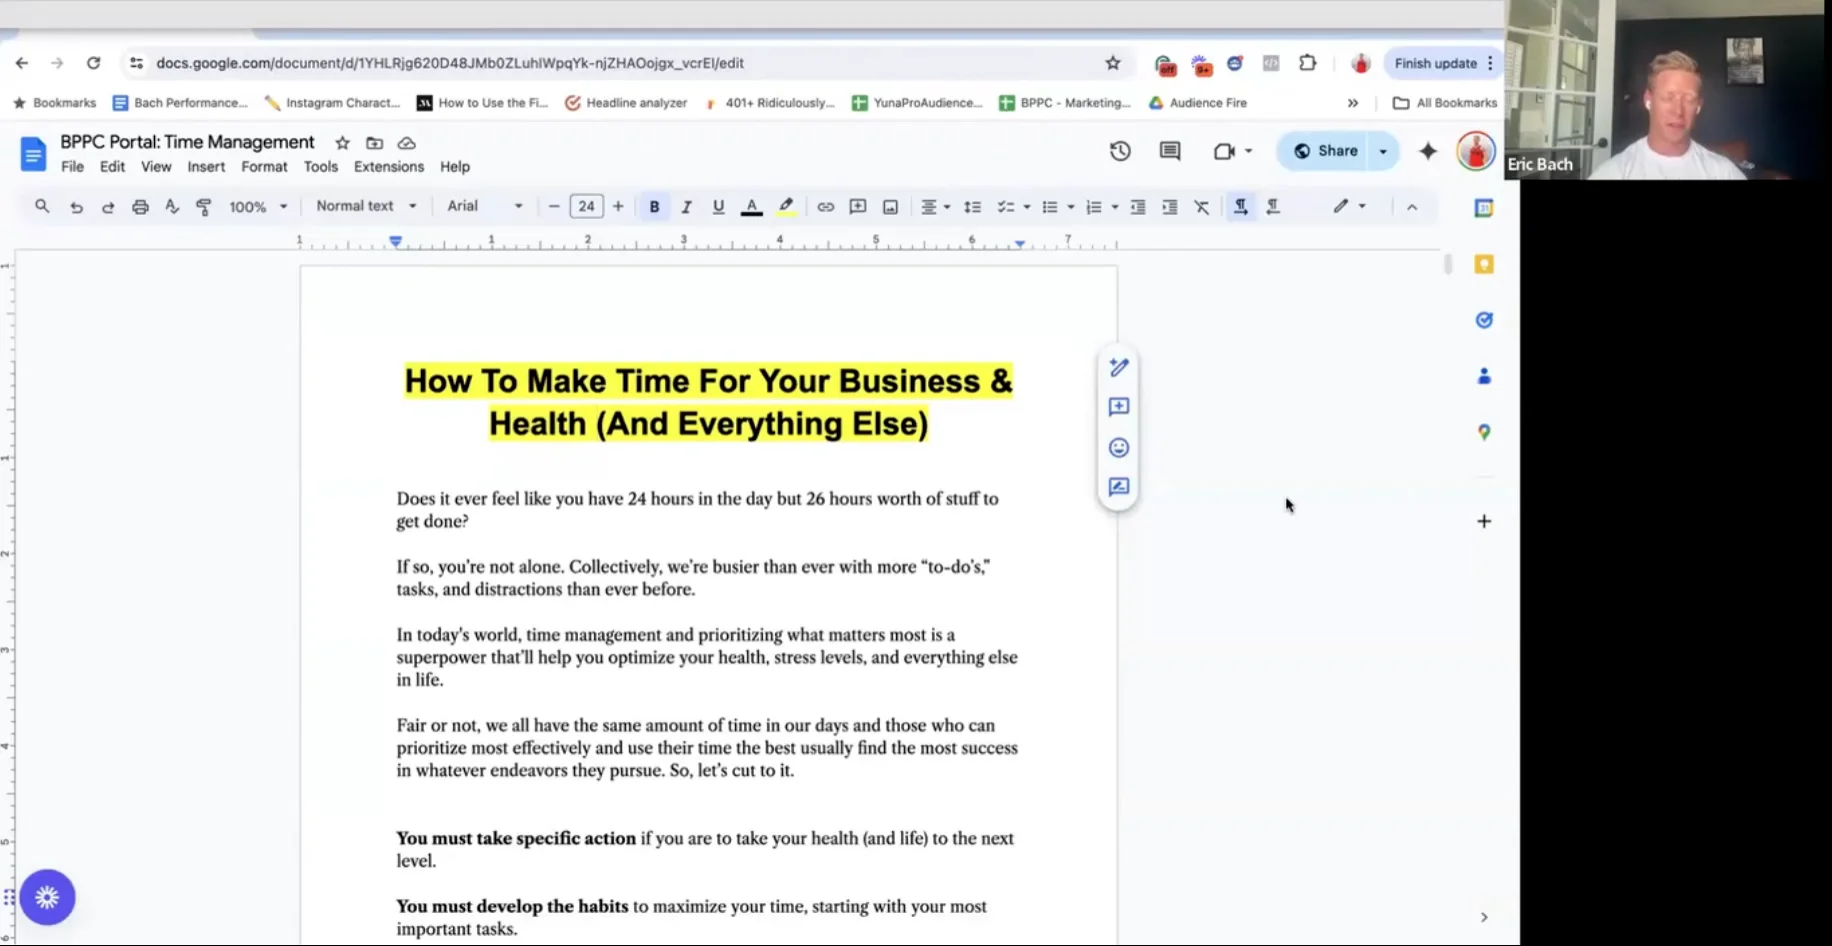The width and height of the screenshot is (1832, 946).
Task: Open the text color picker
Action: (x=752, y=207)
